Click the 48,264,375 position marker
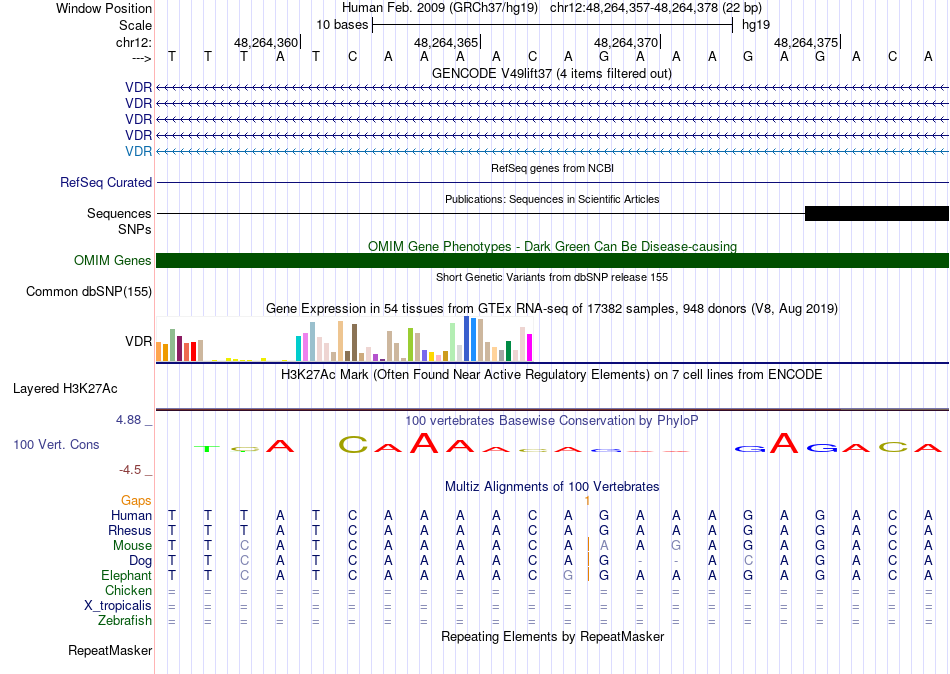The image size is (950, 674). click(807, 42)
